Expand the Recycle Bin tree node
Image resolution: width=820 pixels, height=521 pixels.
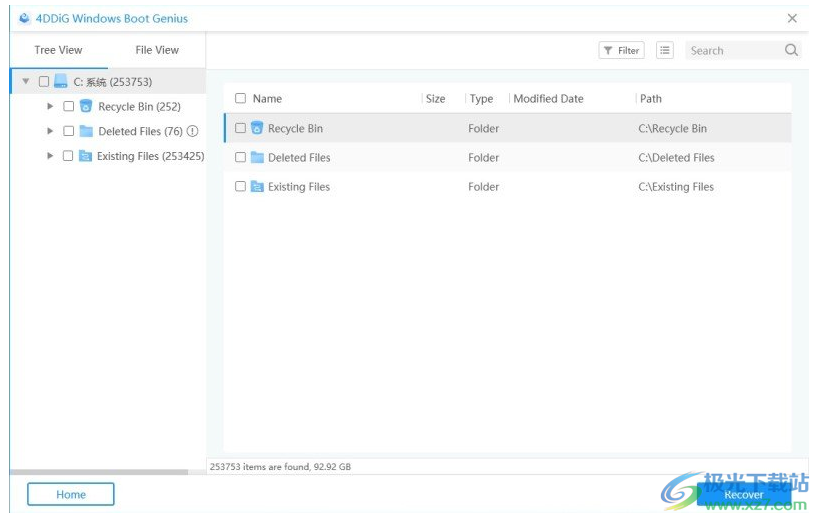coord(50,106)
